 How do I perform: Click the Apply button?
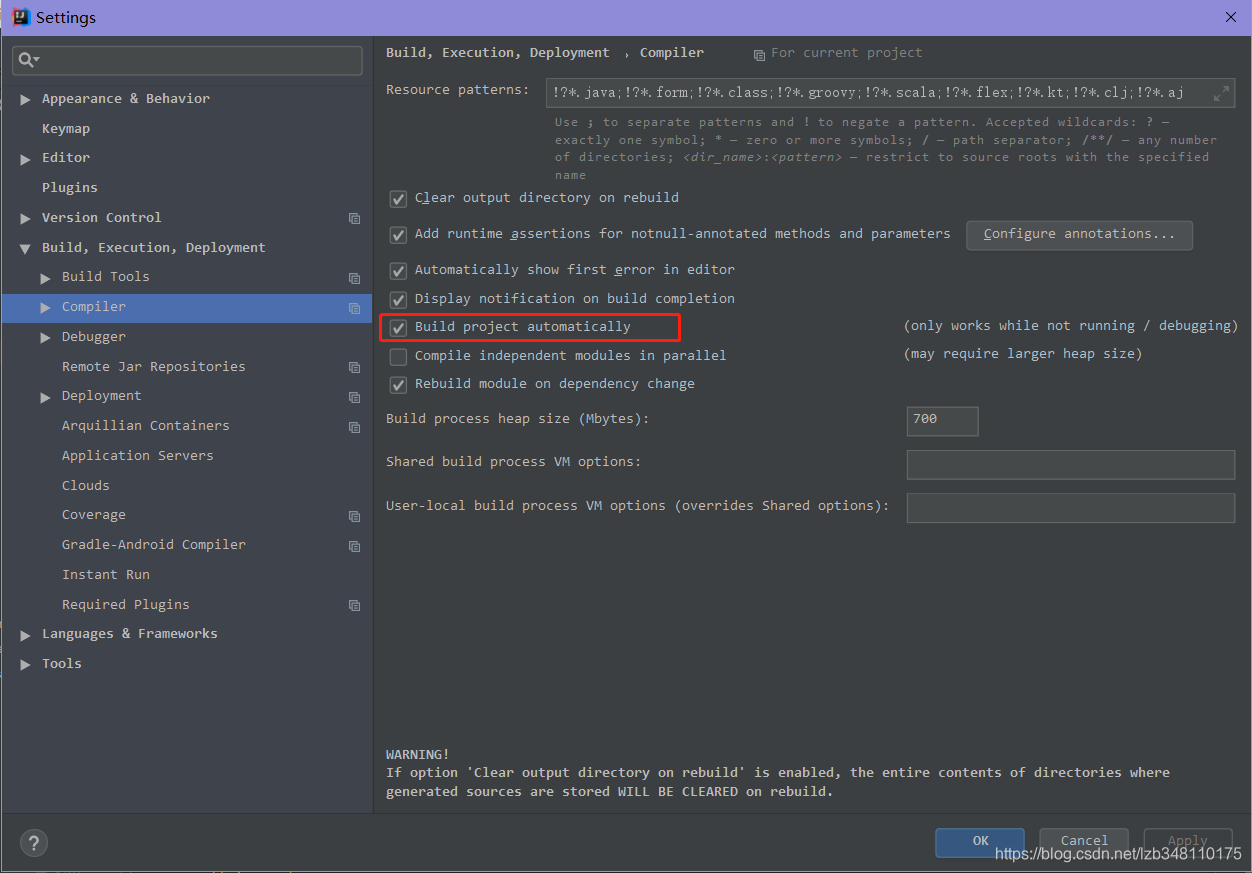point(1188,841)
